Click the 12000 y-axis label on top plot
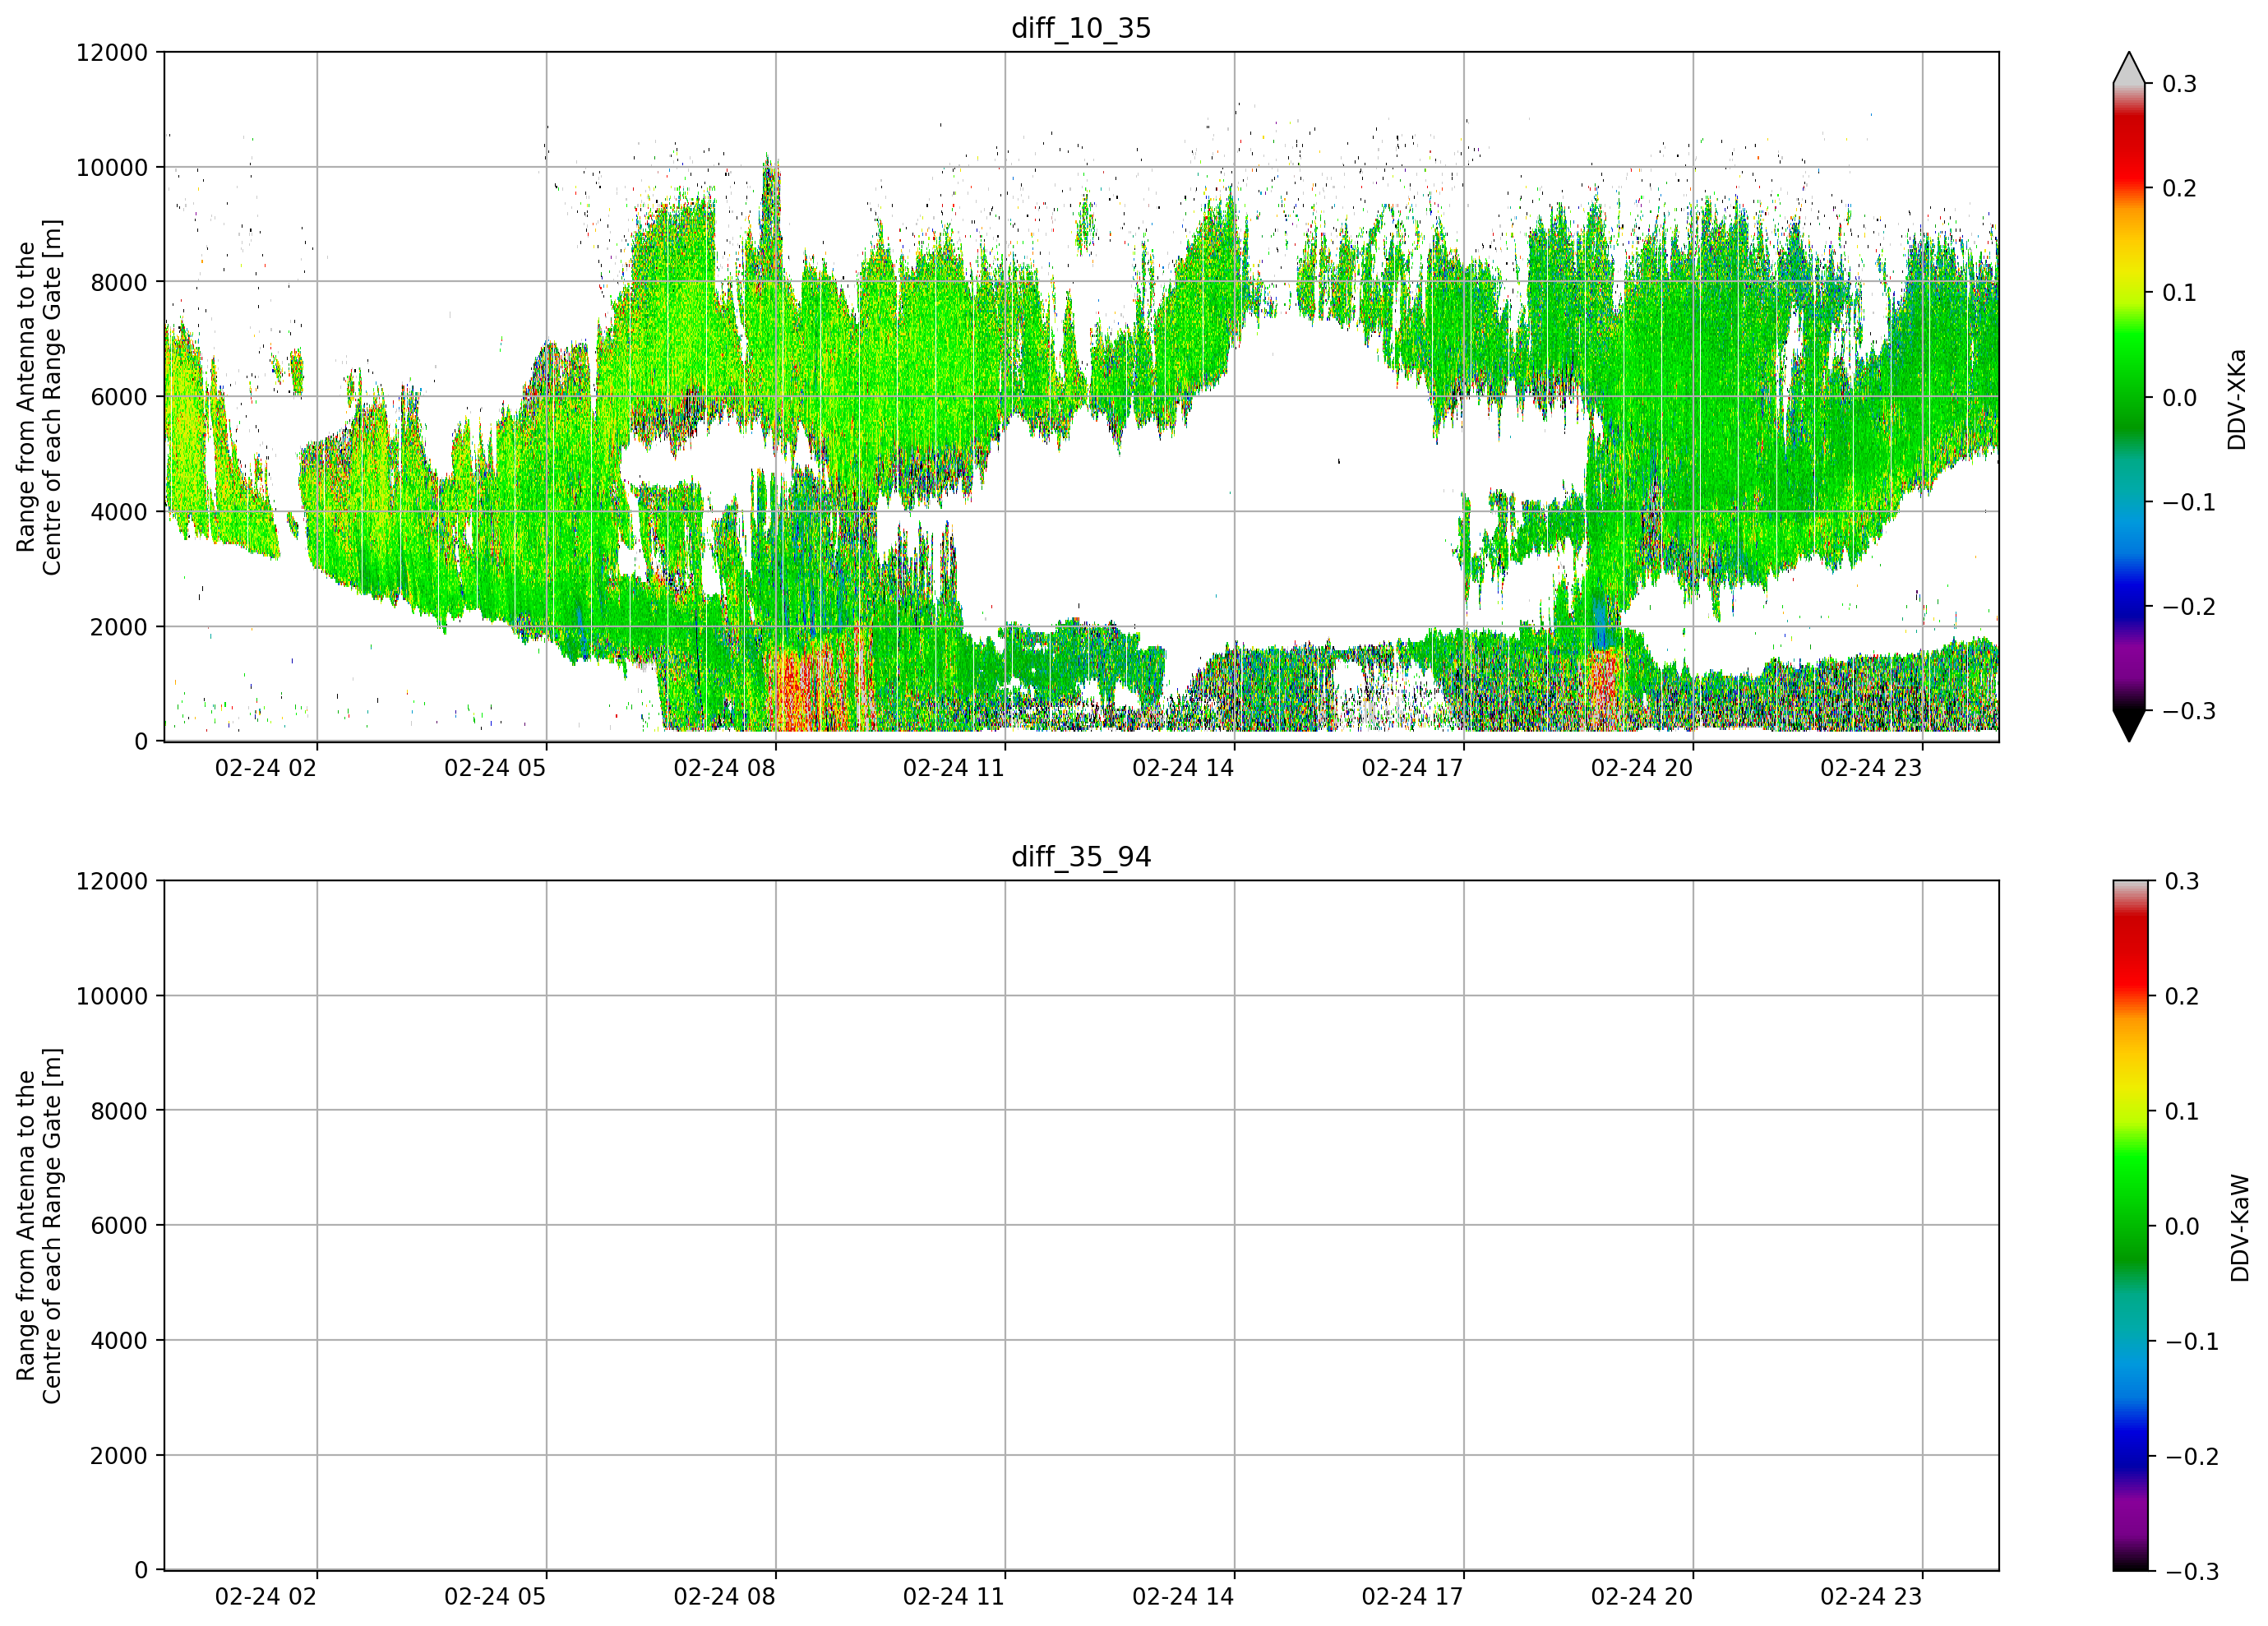 click(112, 52)
